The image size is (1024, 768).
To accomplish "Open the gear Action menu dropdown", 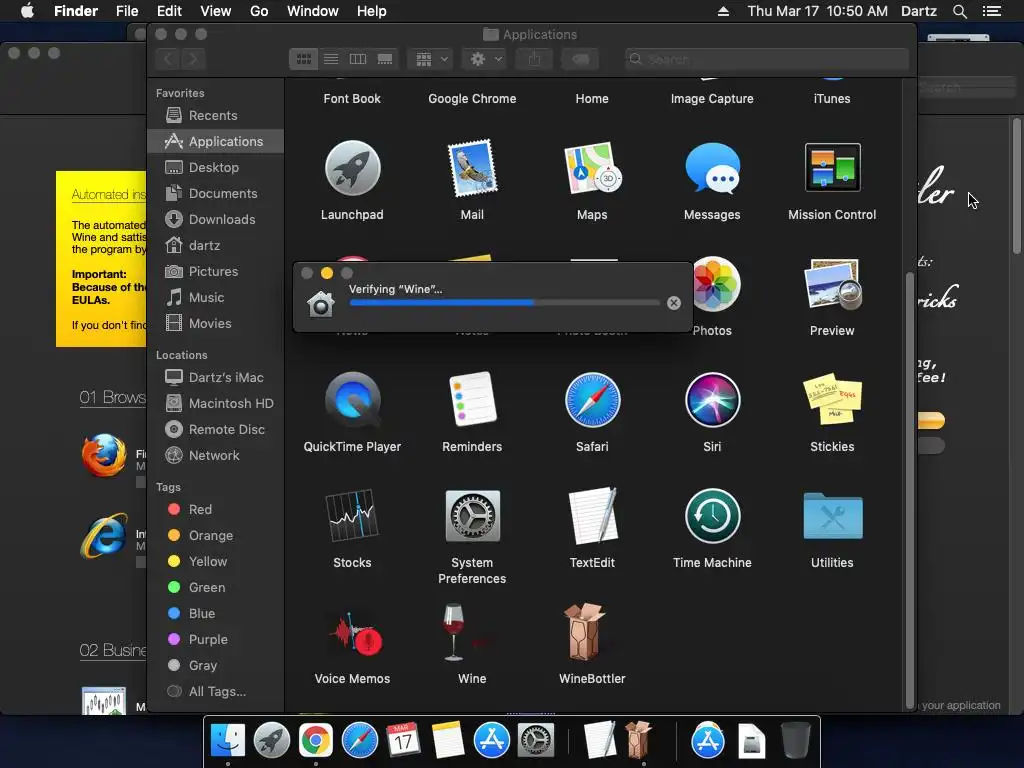I will (485, 59).
